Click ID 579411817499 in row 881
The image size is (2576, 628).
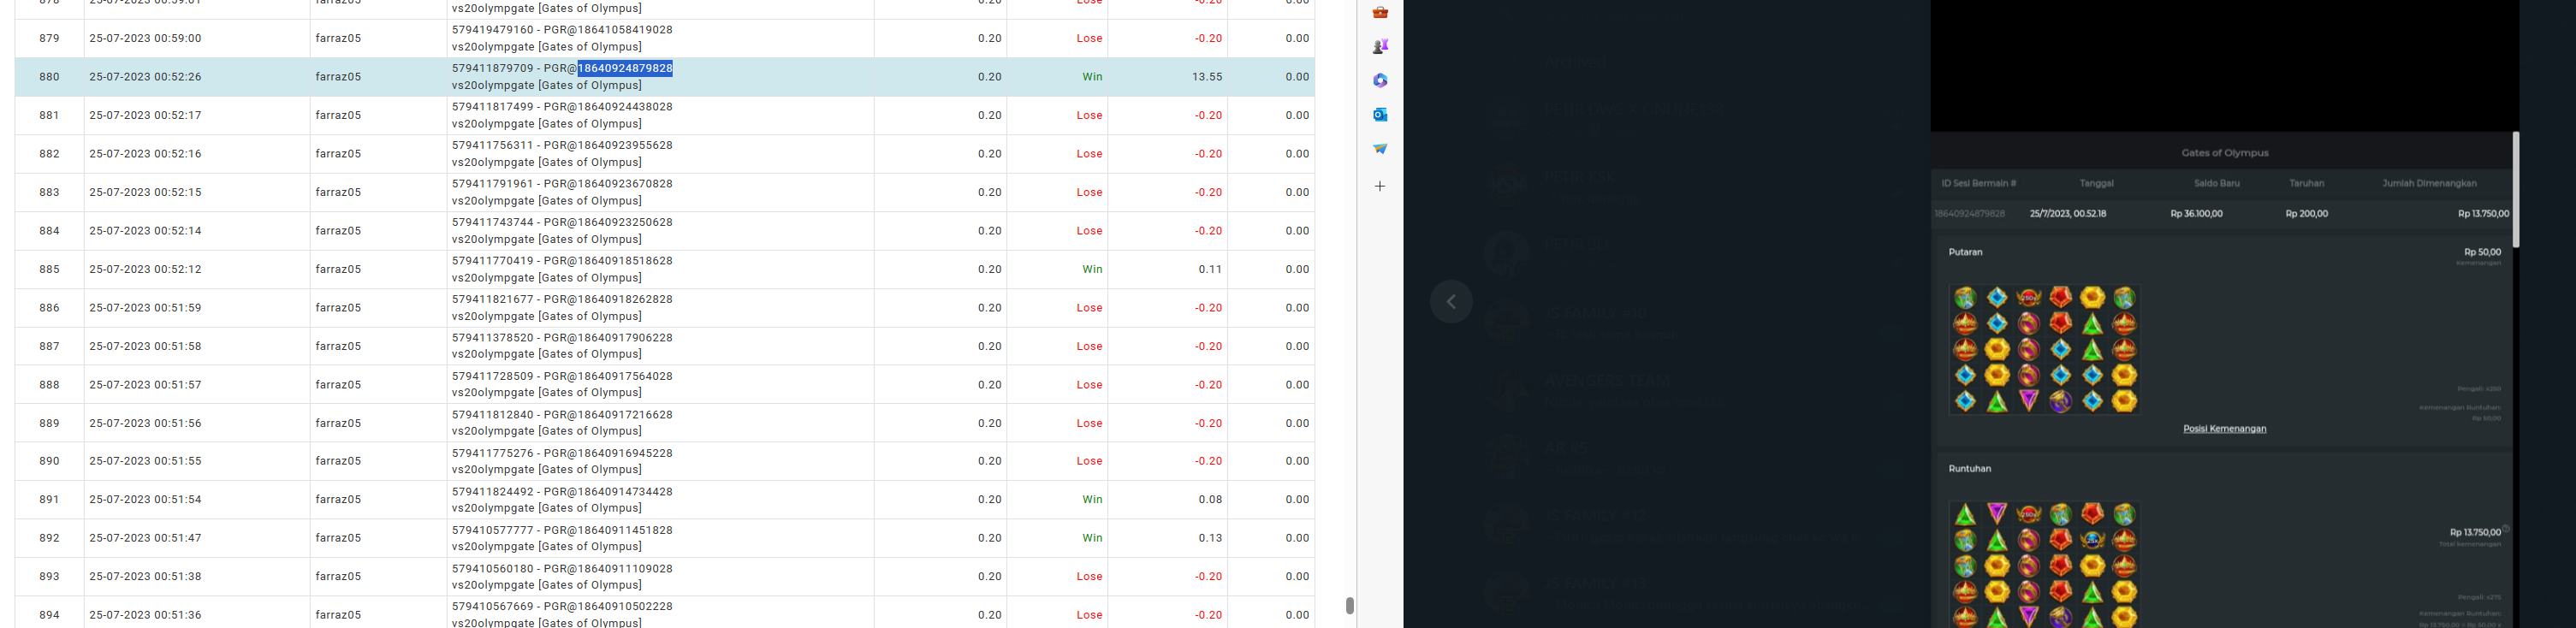point(492,107)
